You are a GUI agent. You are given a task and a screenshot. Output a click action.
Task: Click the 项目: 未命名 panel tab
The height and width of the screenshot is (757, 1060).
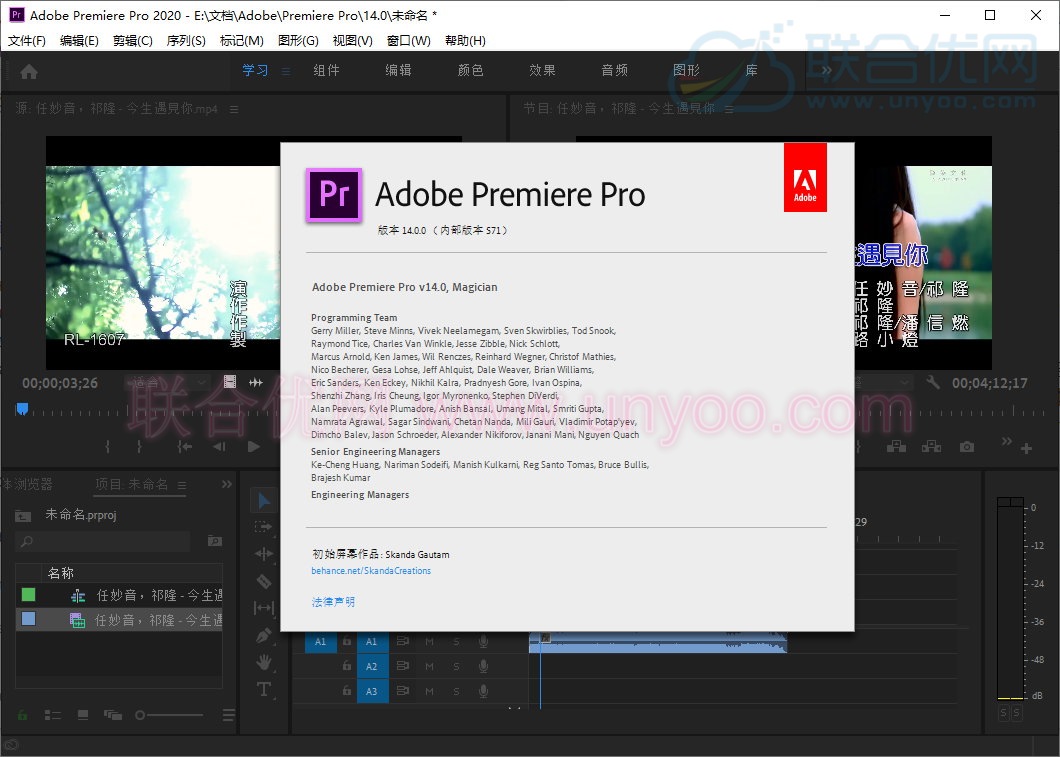[x=132, y=484]
